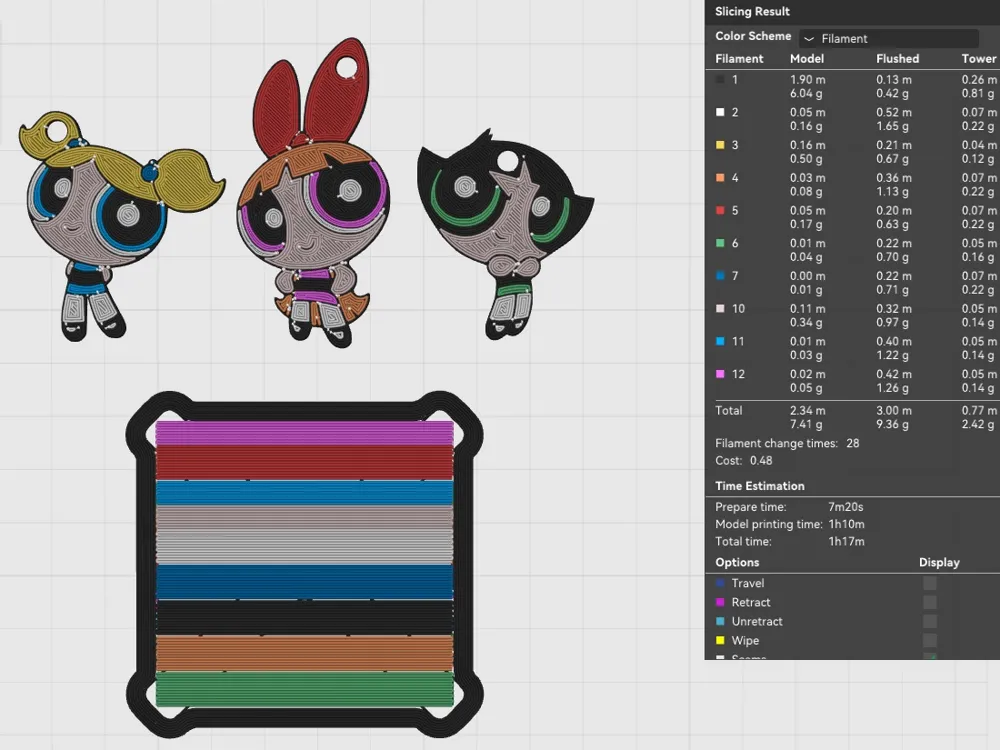Click the dark blue swatch for filament 7

720,276
